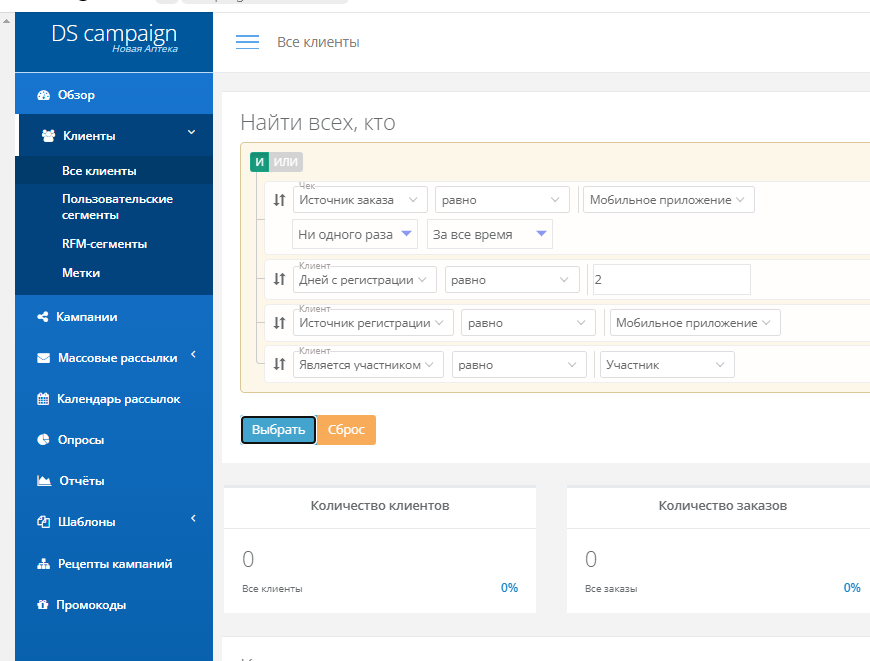The image size is (870, 661).
Task: Open Пользовательские сегменты in the sidebar
Action: pos(117,207)
